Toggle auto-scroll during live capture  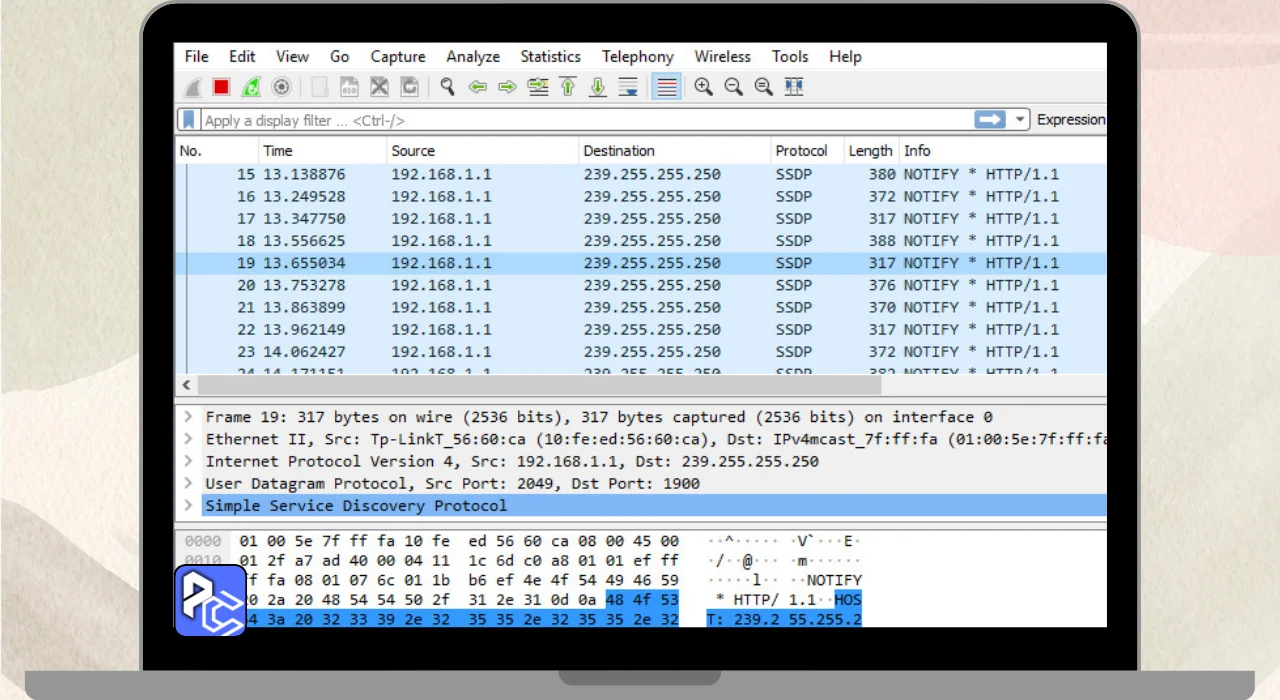tap(628, 87)
